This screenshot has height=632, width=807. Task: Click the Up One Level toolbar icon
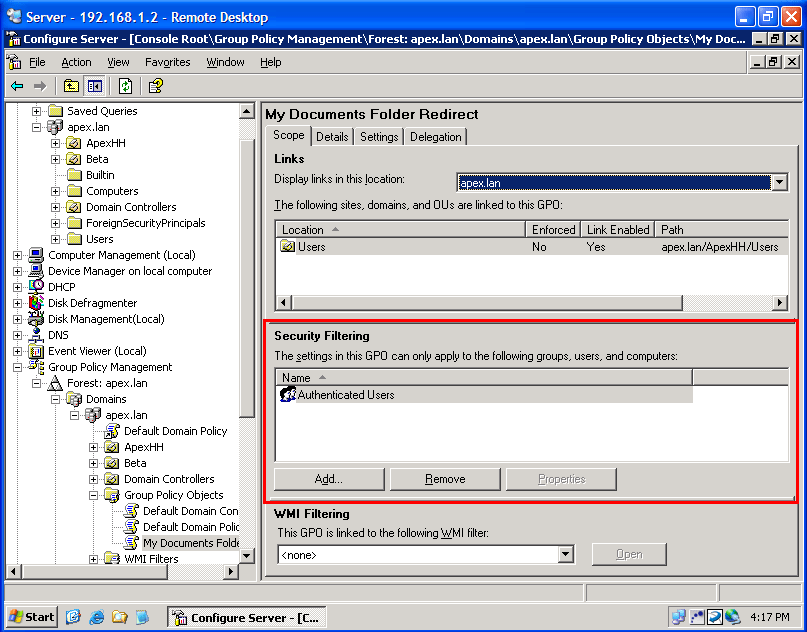tap(71, 86)
